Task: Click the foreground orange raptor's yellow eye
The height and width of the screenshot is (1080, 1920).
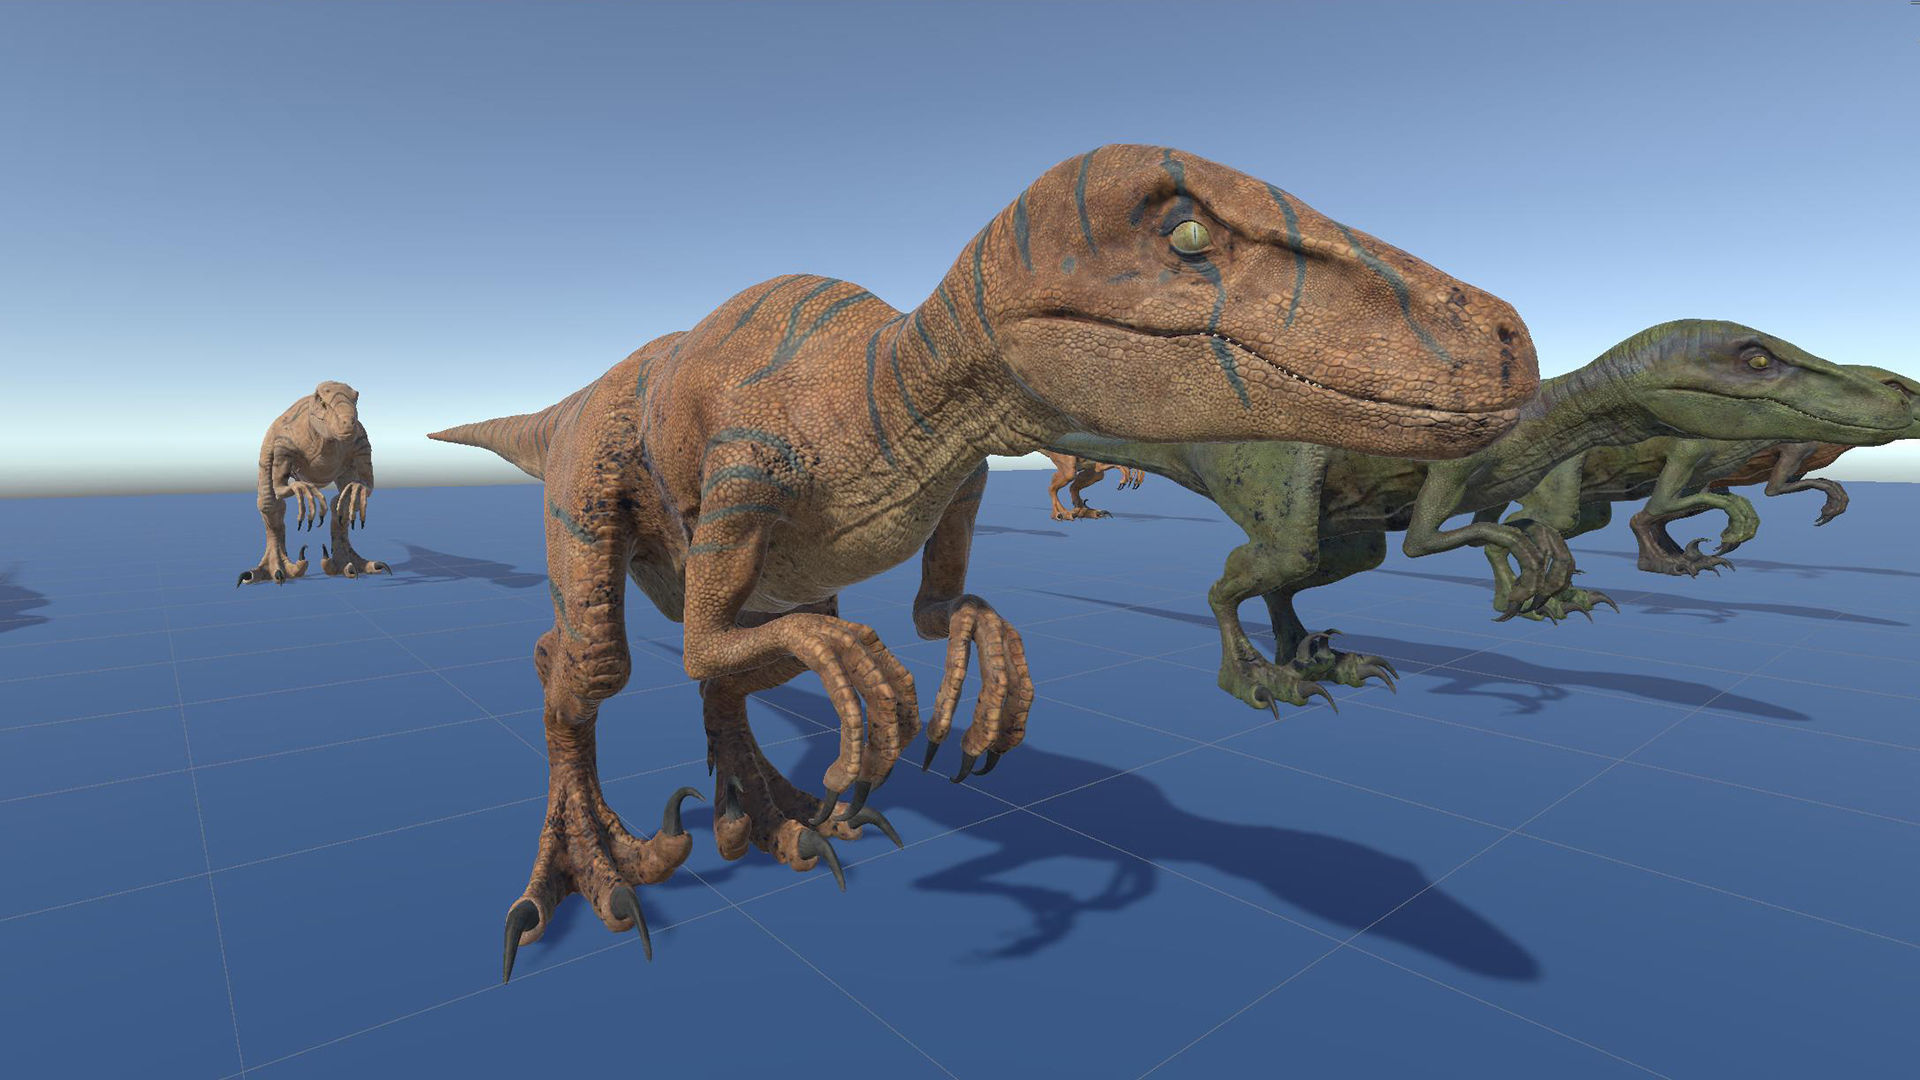Action: point(1190,237)
